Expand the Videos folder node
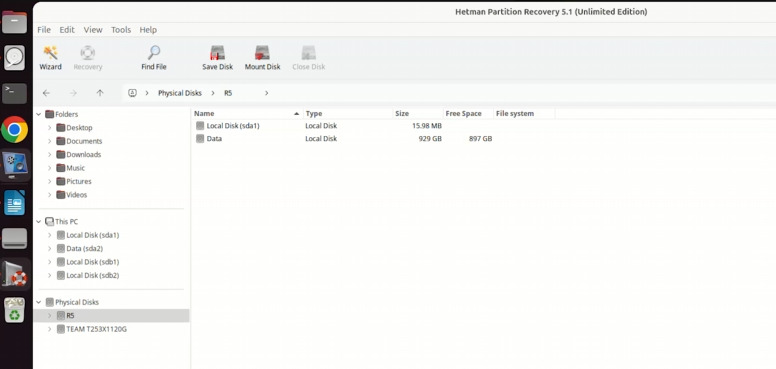Screen dimensions: 776x369 coord(49,195)
